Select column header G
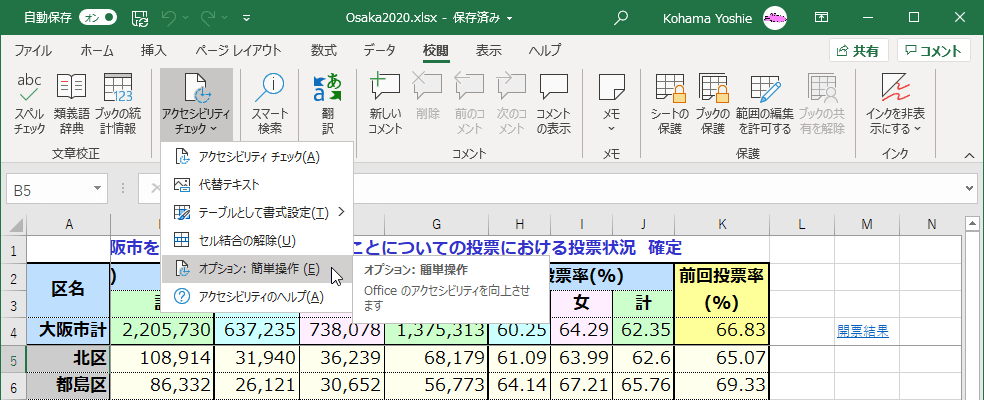This screenshot has width=984, height=400. tap(437, 224)
